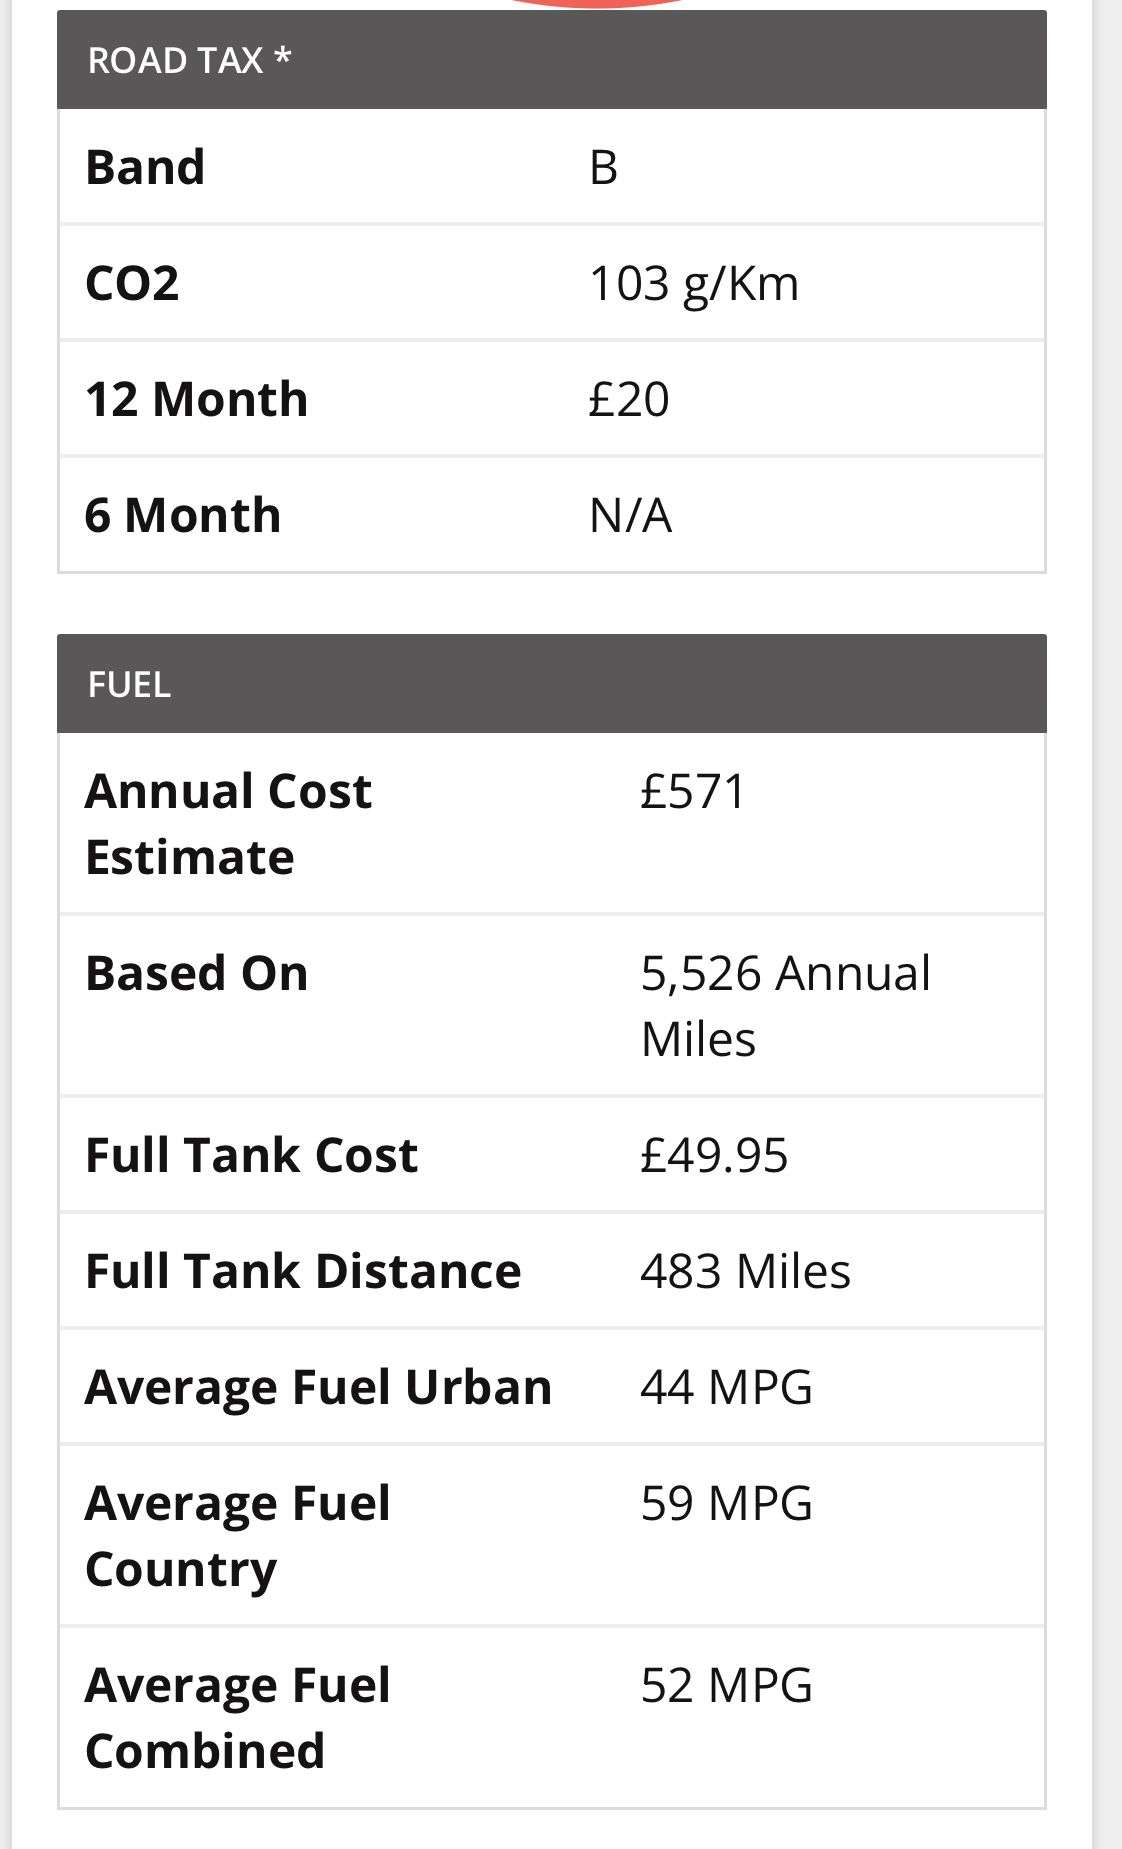Select the Band row label

click(145, 167)
